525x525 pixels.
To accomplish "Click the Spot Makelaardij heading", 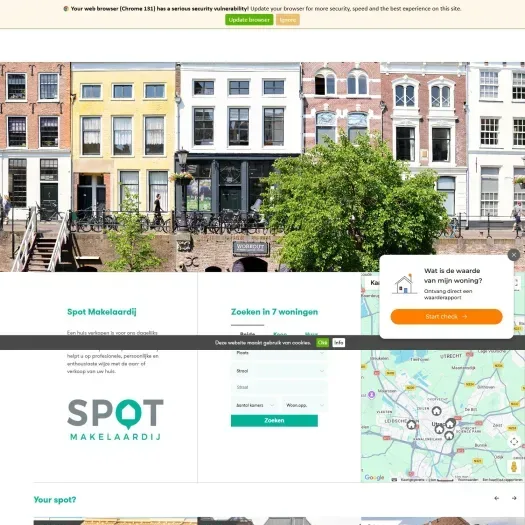I will click(101, 312).
